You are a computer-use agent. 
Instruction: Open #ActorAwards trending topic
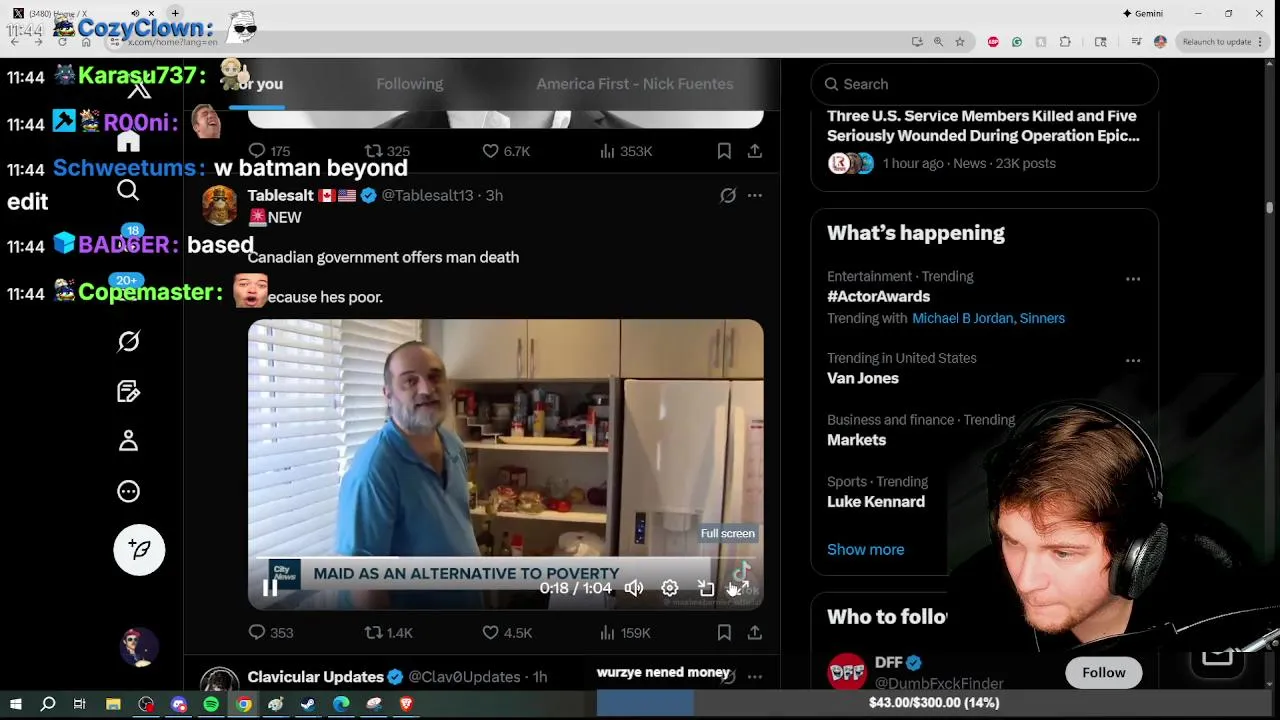[x=878, y=296]
